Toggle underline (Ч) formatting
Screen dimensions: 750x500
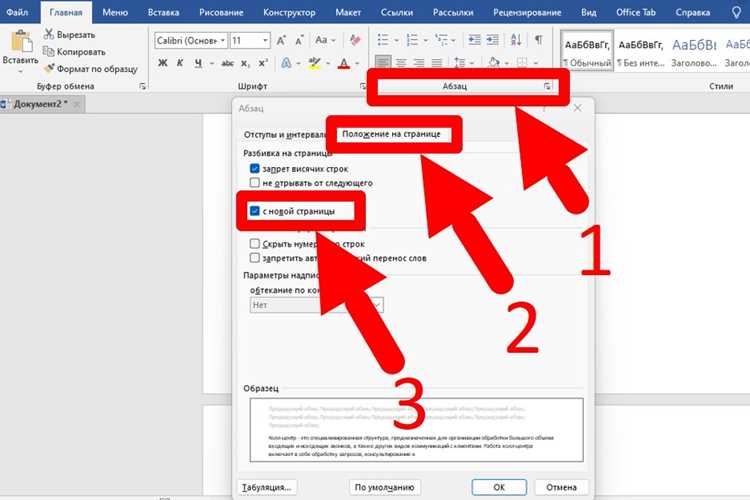198,63
